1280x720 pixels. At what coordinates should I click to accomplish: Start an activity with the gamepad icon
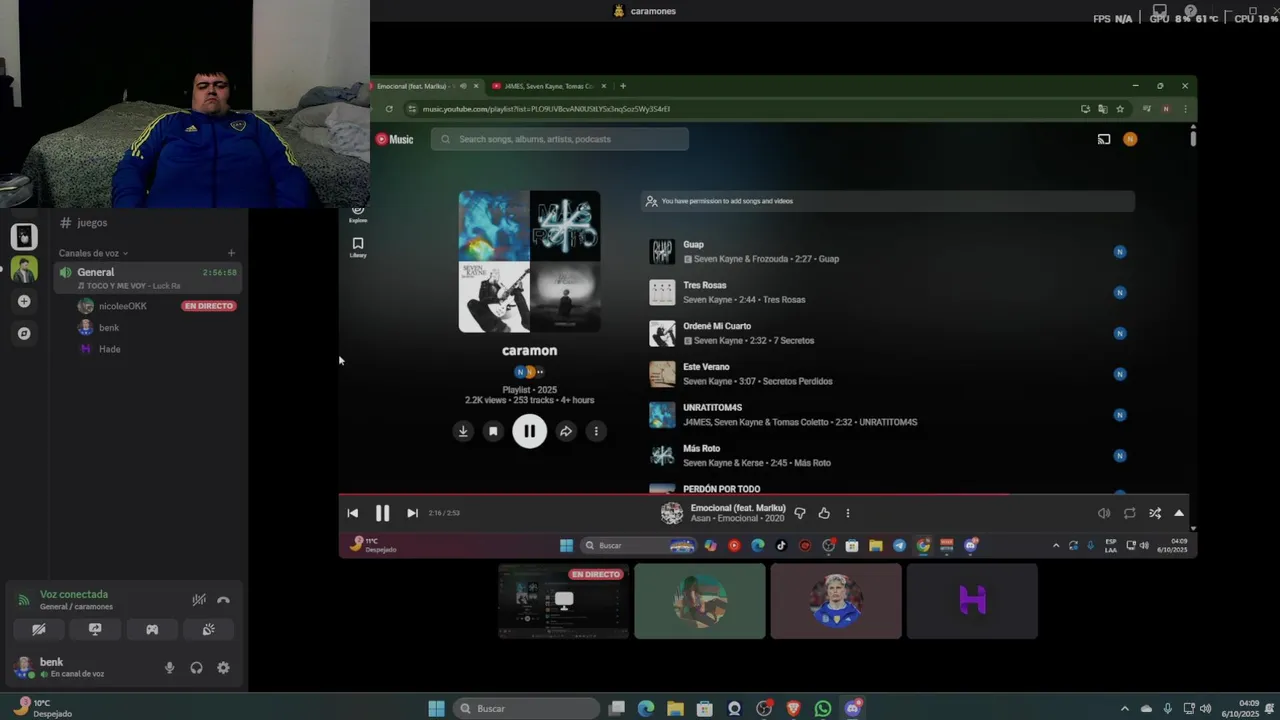[x=152, y=629]
